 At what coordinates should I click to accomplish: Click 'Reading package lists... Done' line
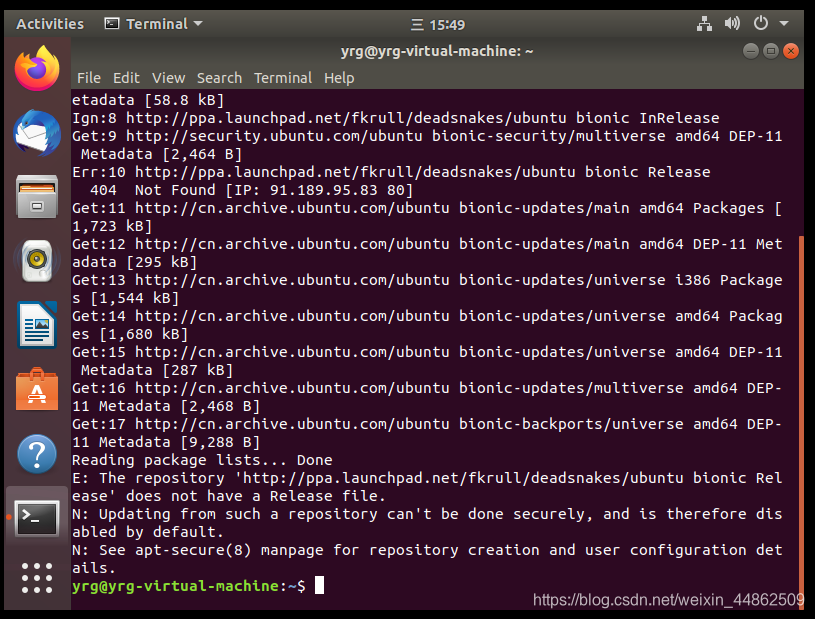pos(202,460)
